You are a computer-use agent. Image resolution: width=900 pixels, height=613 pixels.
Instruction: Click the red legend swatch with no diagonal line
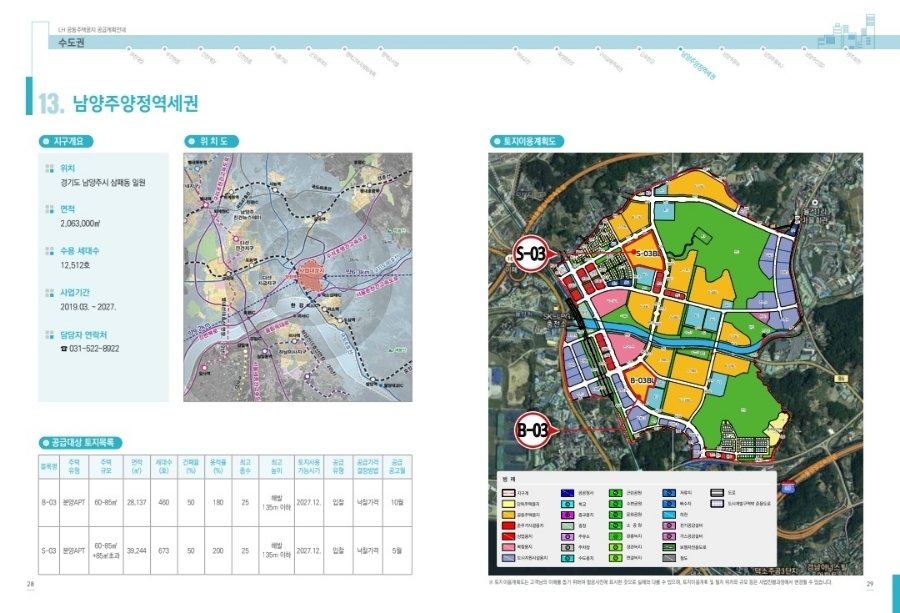508,525
